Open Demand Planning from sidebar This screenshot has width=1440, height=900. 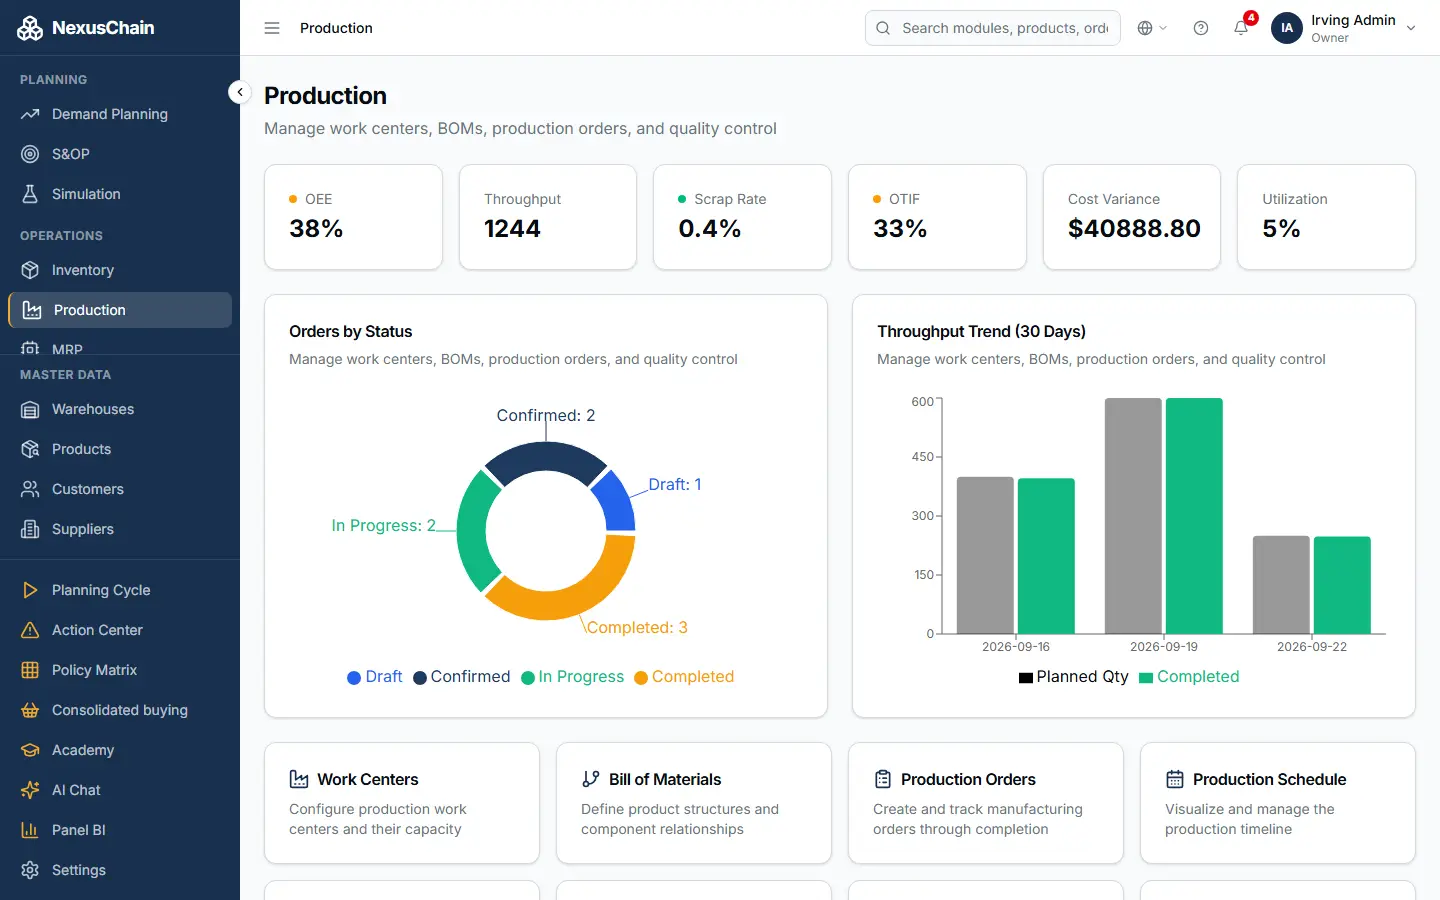click(x=120, y=114)
